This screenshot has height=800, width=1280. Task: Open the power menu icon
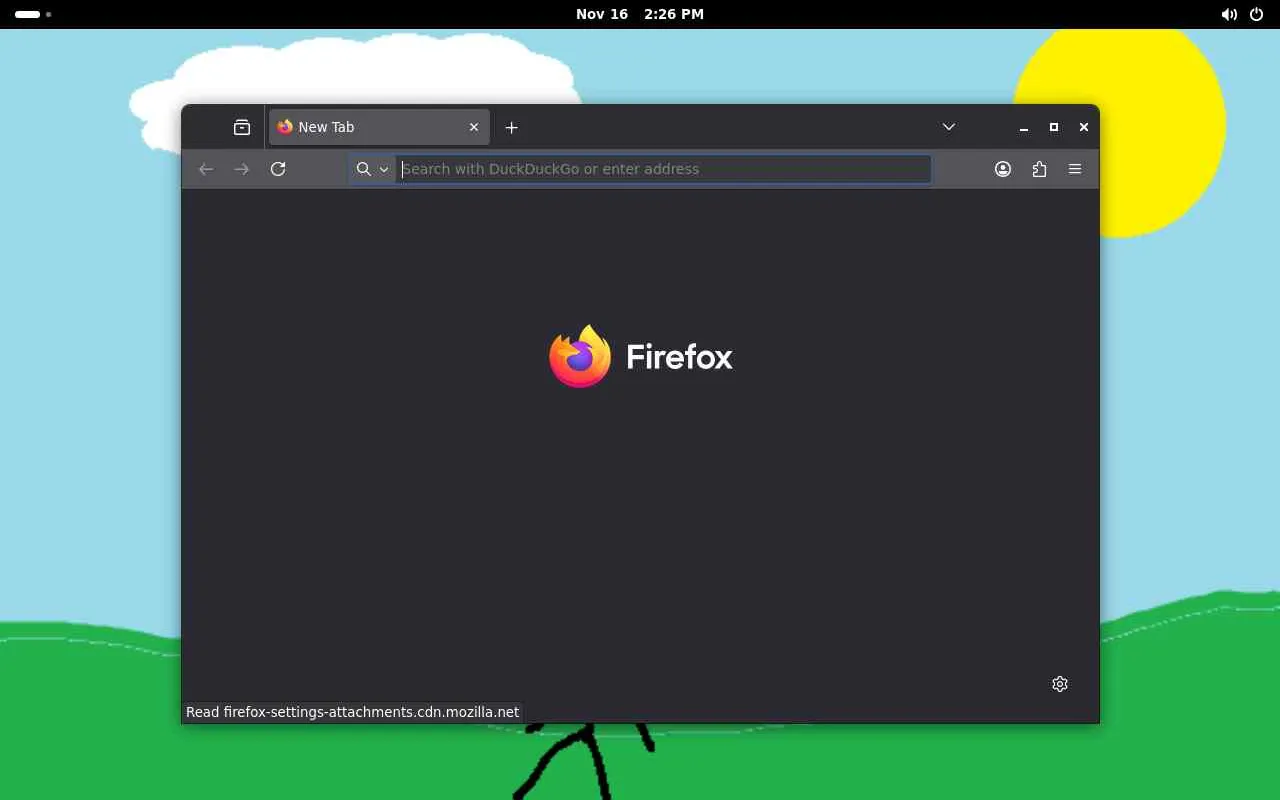(1257, 14)
